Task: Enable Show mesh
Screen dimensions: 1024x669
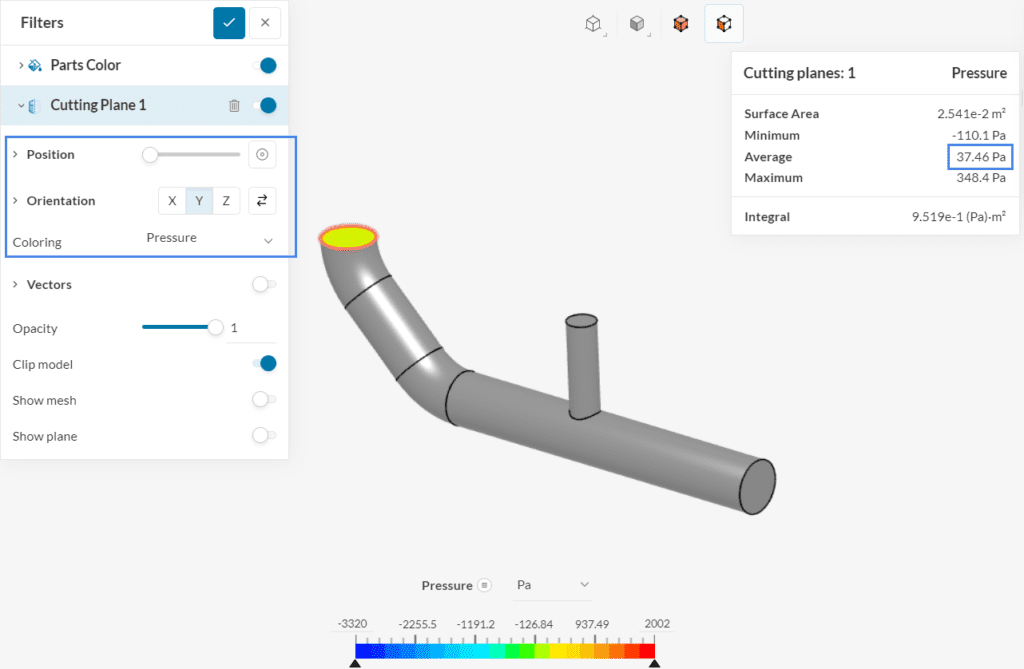Action: click(263, 399)
